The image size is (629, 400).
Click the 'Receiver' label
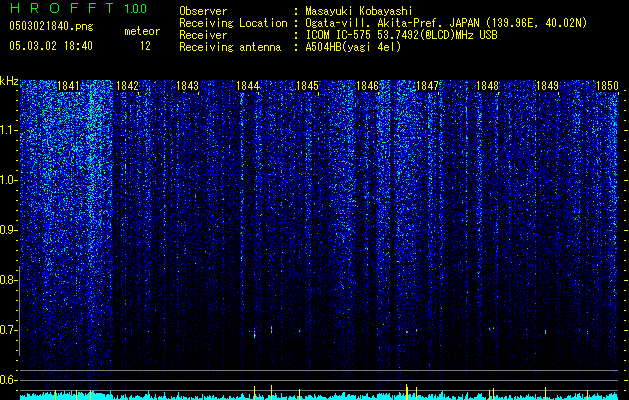coord(203,35)
